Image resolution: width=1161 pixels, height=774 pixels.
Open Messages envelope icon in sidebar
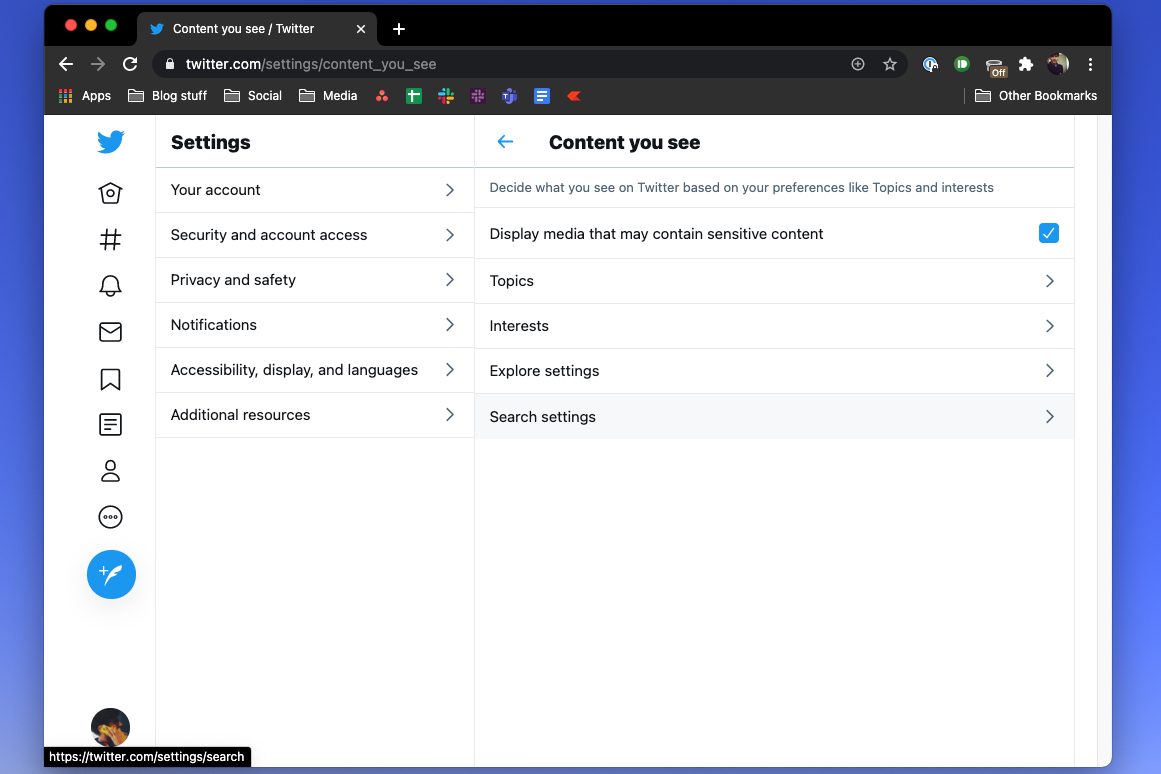click(x=110, y=332)
